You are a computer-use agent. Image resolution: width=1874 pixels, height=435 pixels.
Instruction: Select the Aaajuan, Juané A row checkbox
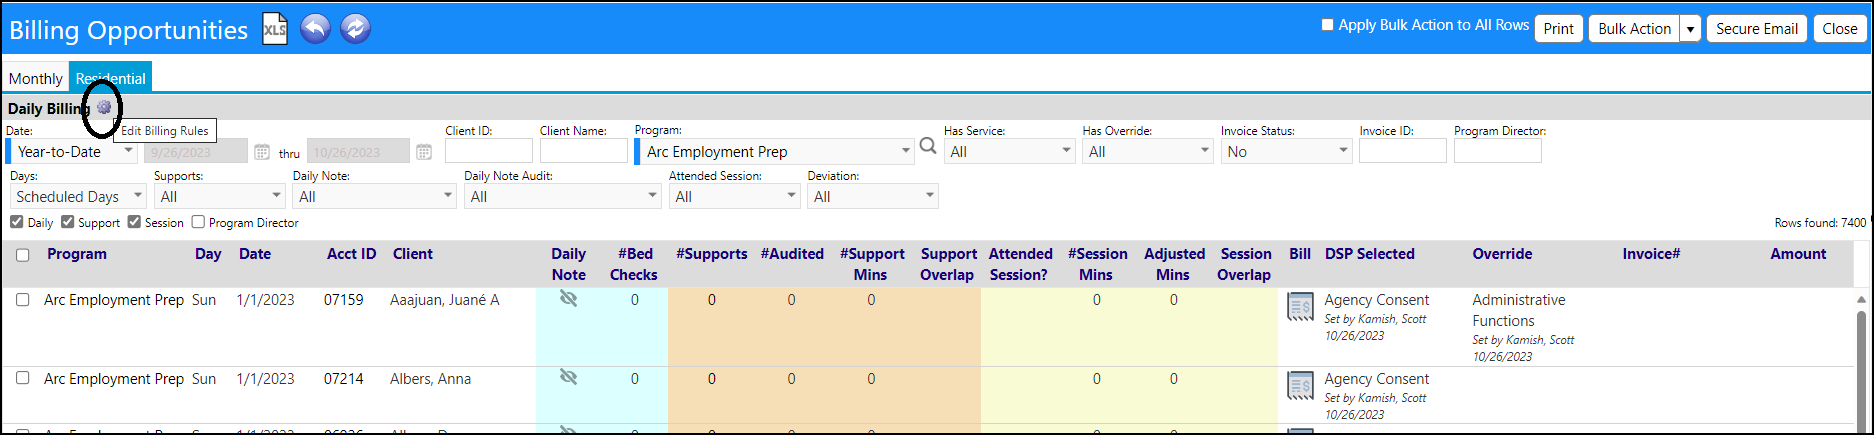(x=23, y=299)
